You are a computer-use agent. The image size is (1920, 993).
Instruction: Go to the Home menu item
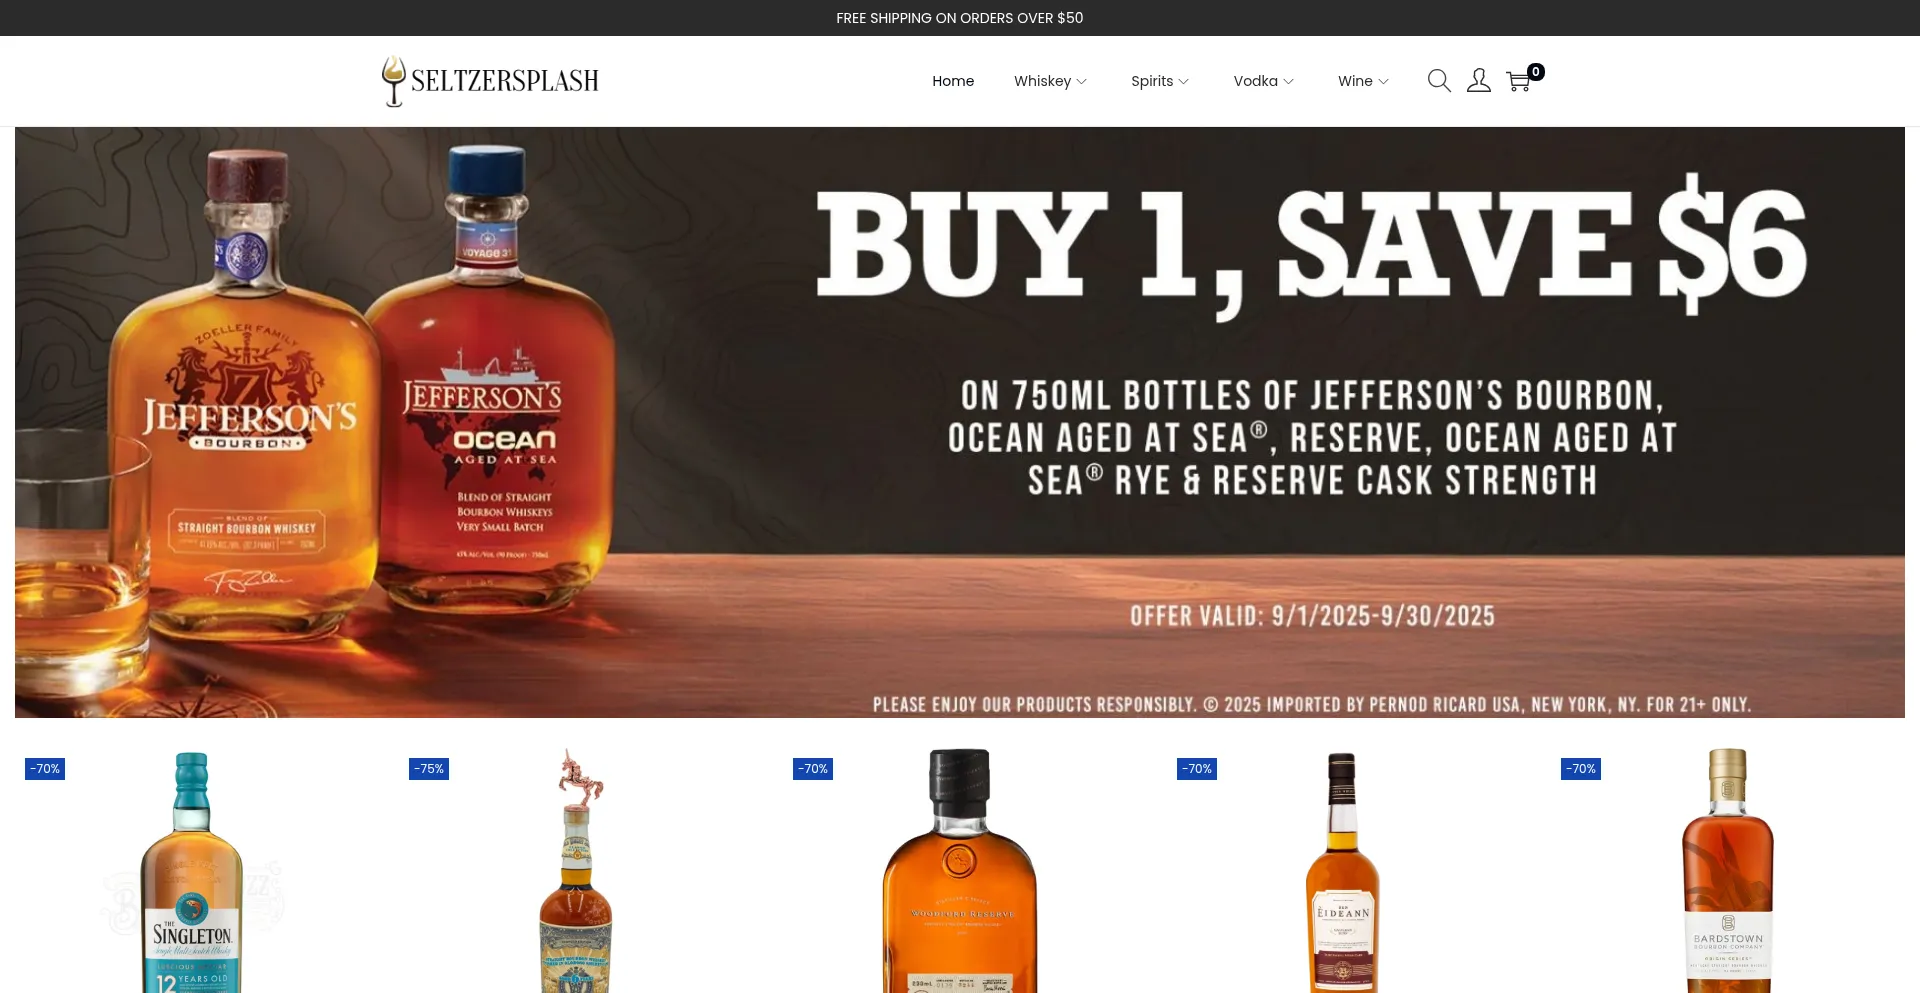(953, 81)
